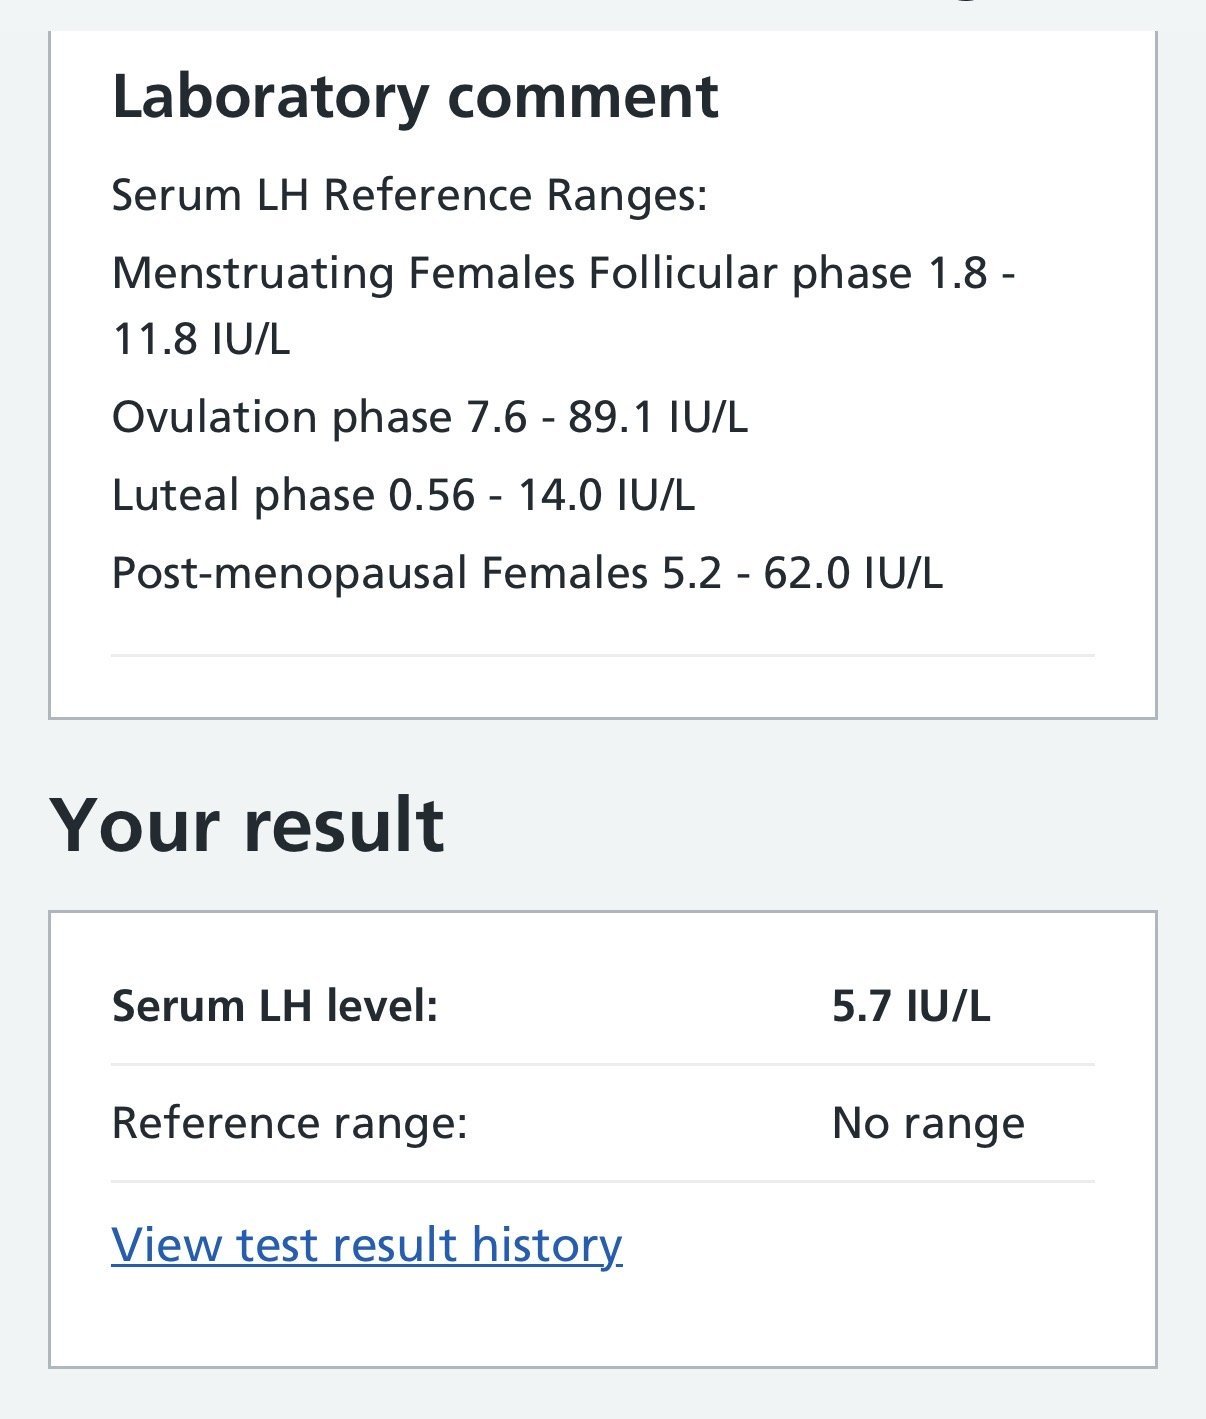The width and height of the screenshot is (1206, 1419).
Task: Click the Reference range label
Action: [290, 1123]
